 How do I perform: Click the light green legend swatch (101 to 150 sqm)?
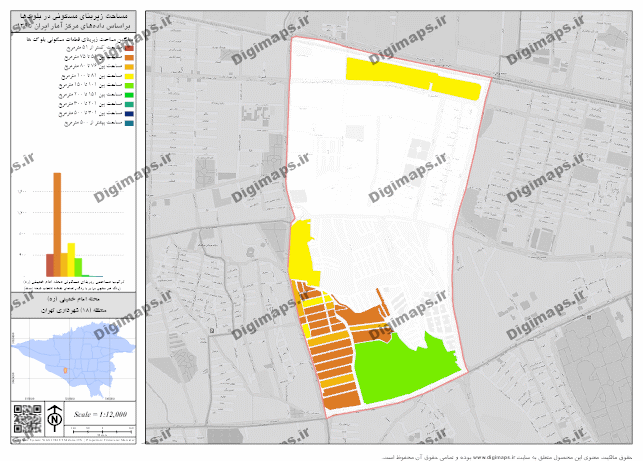[x=129, y=86]
